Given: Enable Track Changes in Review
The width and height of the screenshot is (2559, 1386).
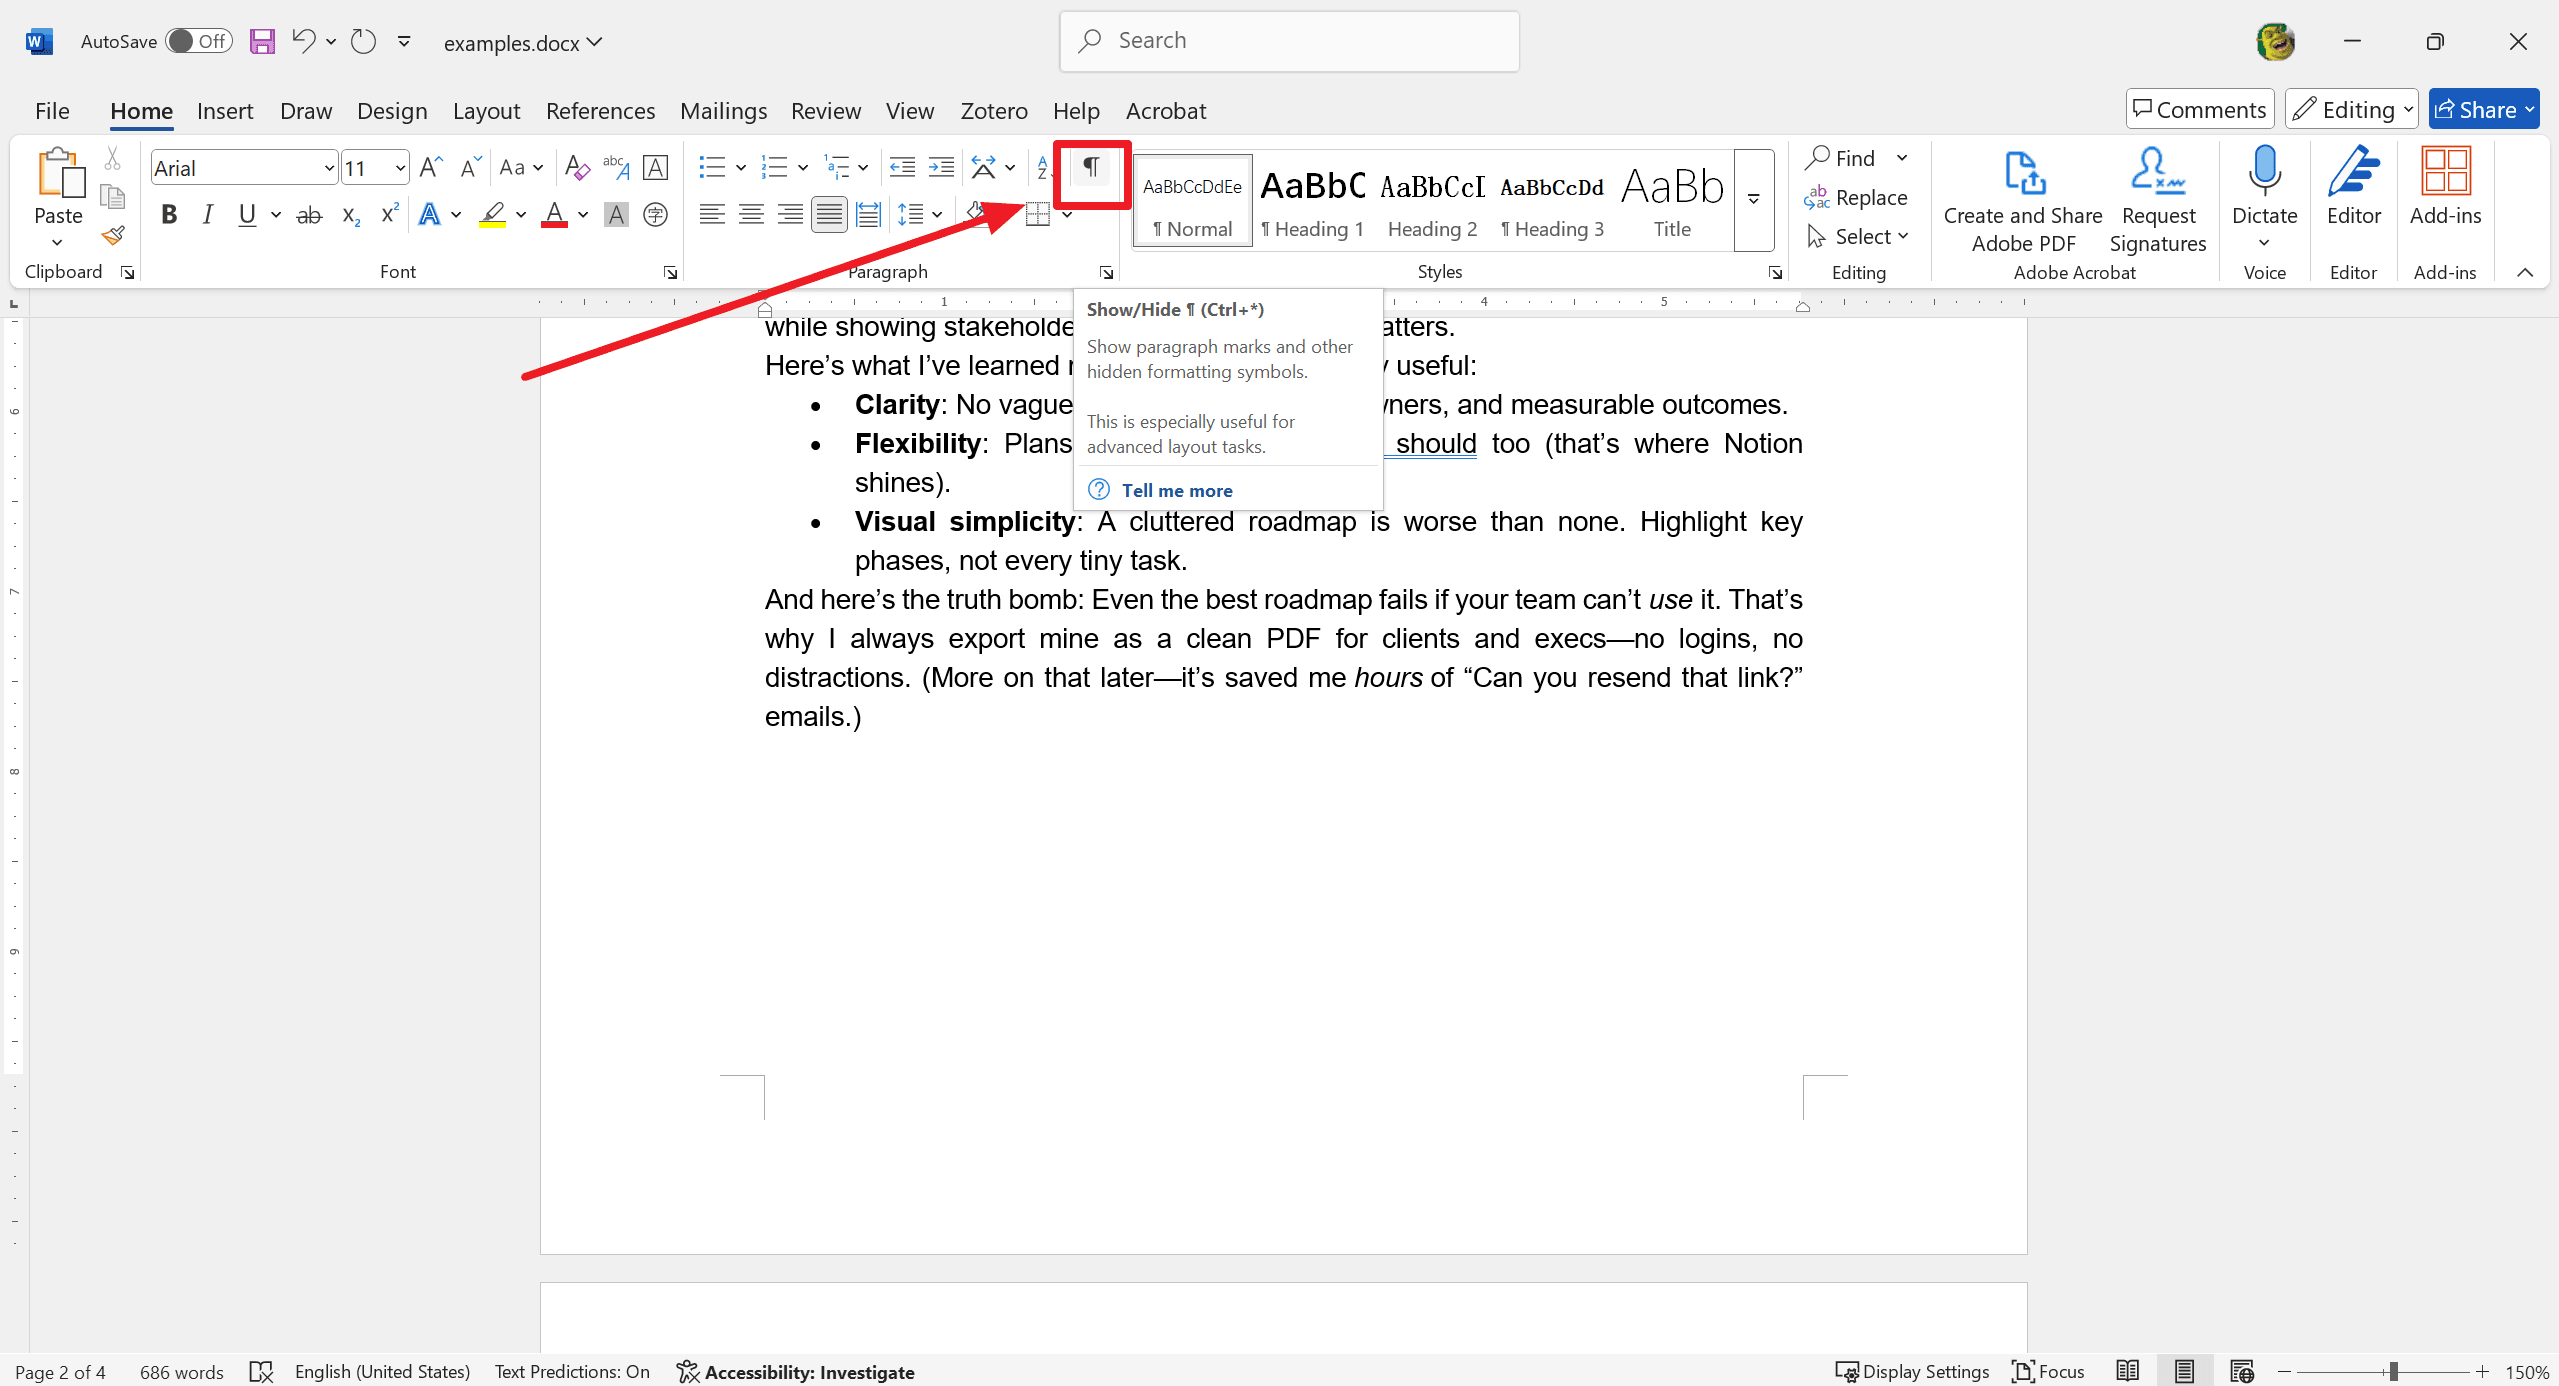Looking at the screenshot, I should (826, 111).
